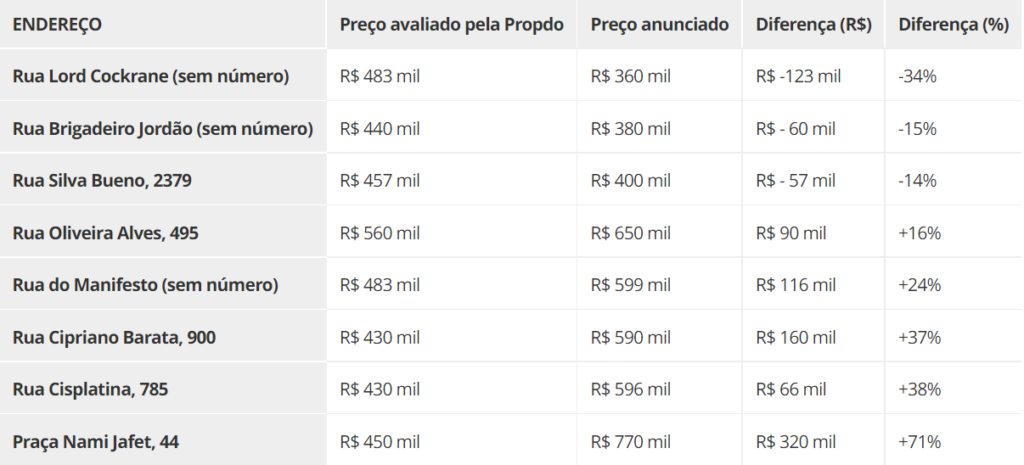Click the +16% difference cell
Viewport: 1024px width, 465px height.
click(954, 232)
